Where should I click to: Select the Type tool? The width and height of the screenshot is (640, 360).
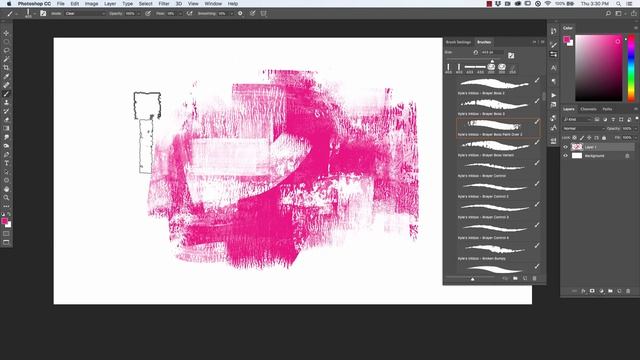[x=6, y=163]
